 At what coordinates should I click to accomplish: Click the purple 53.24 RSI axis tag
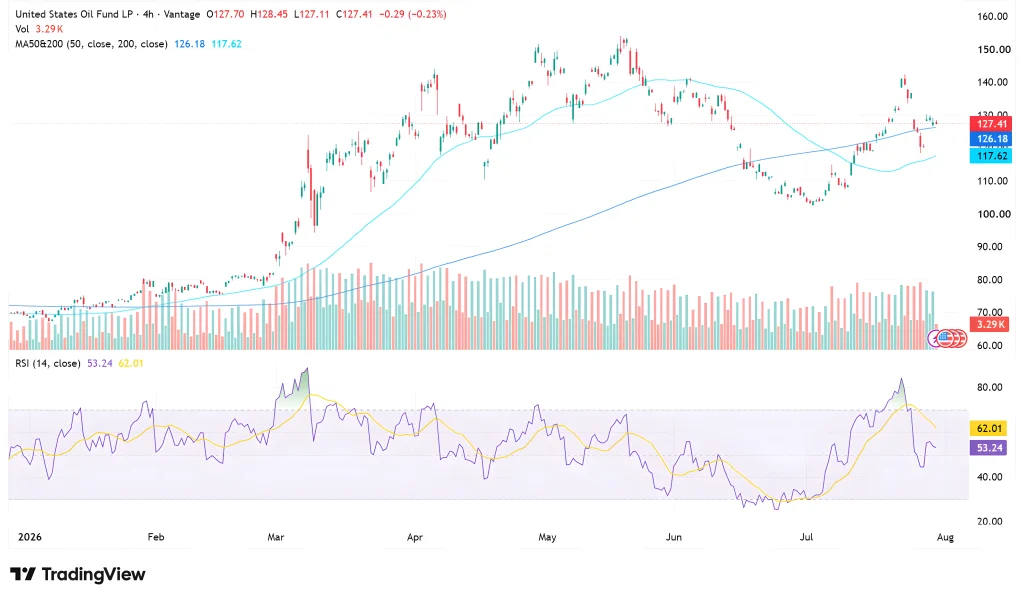(989, 447)
